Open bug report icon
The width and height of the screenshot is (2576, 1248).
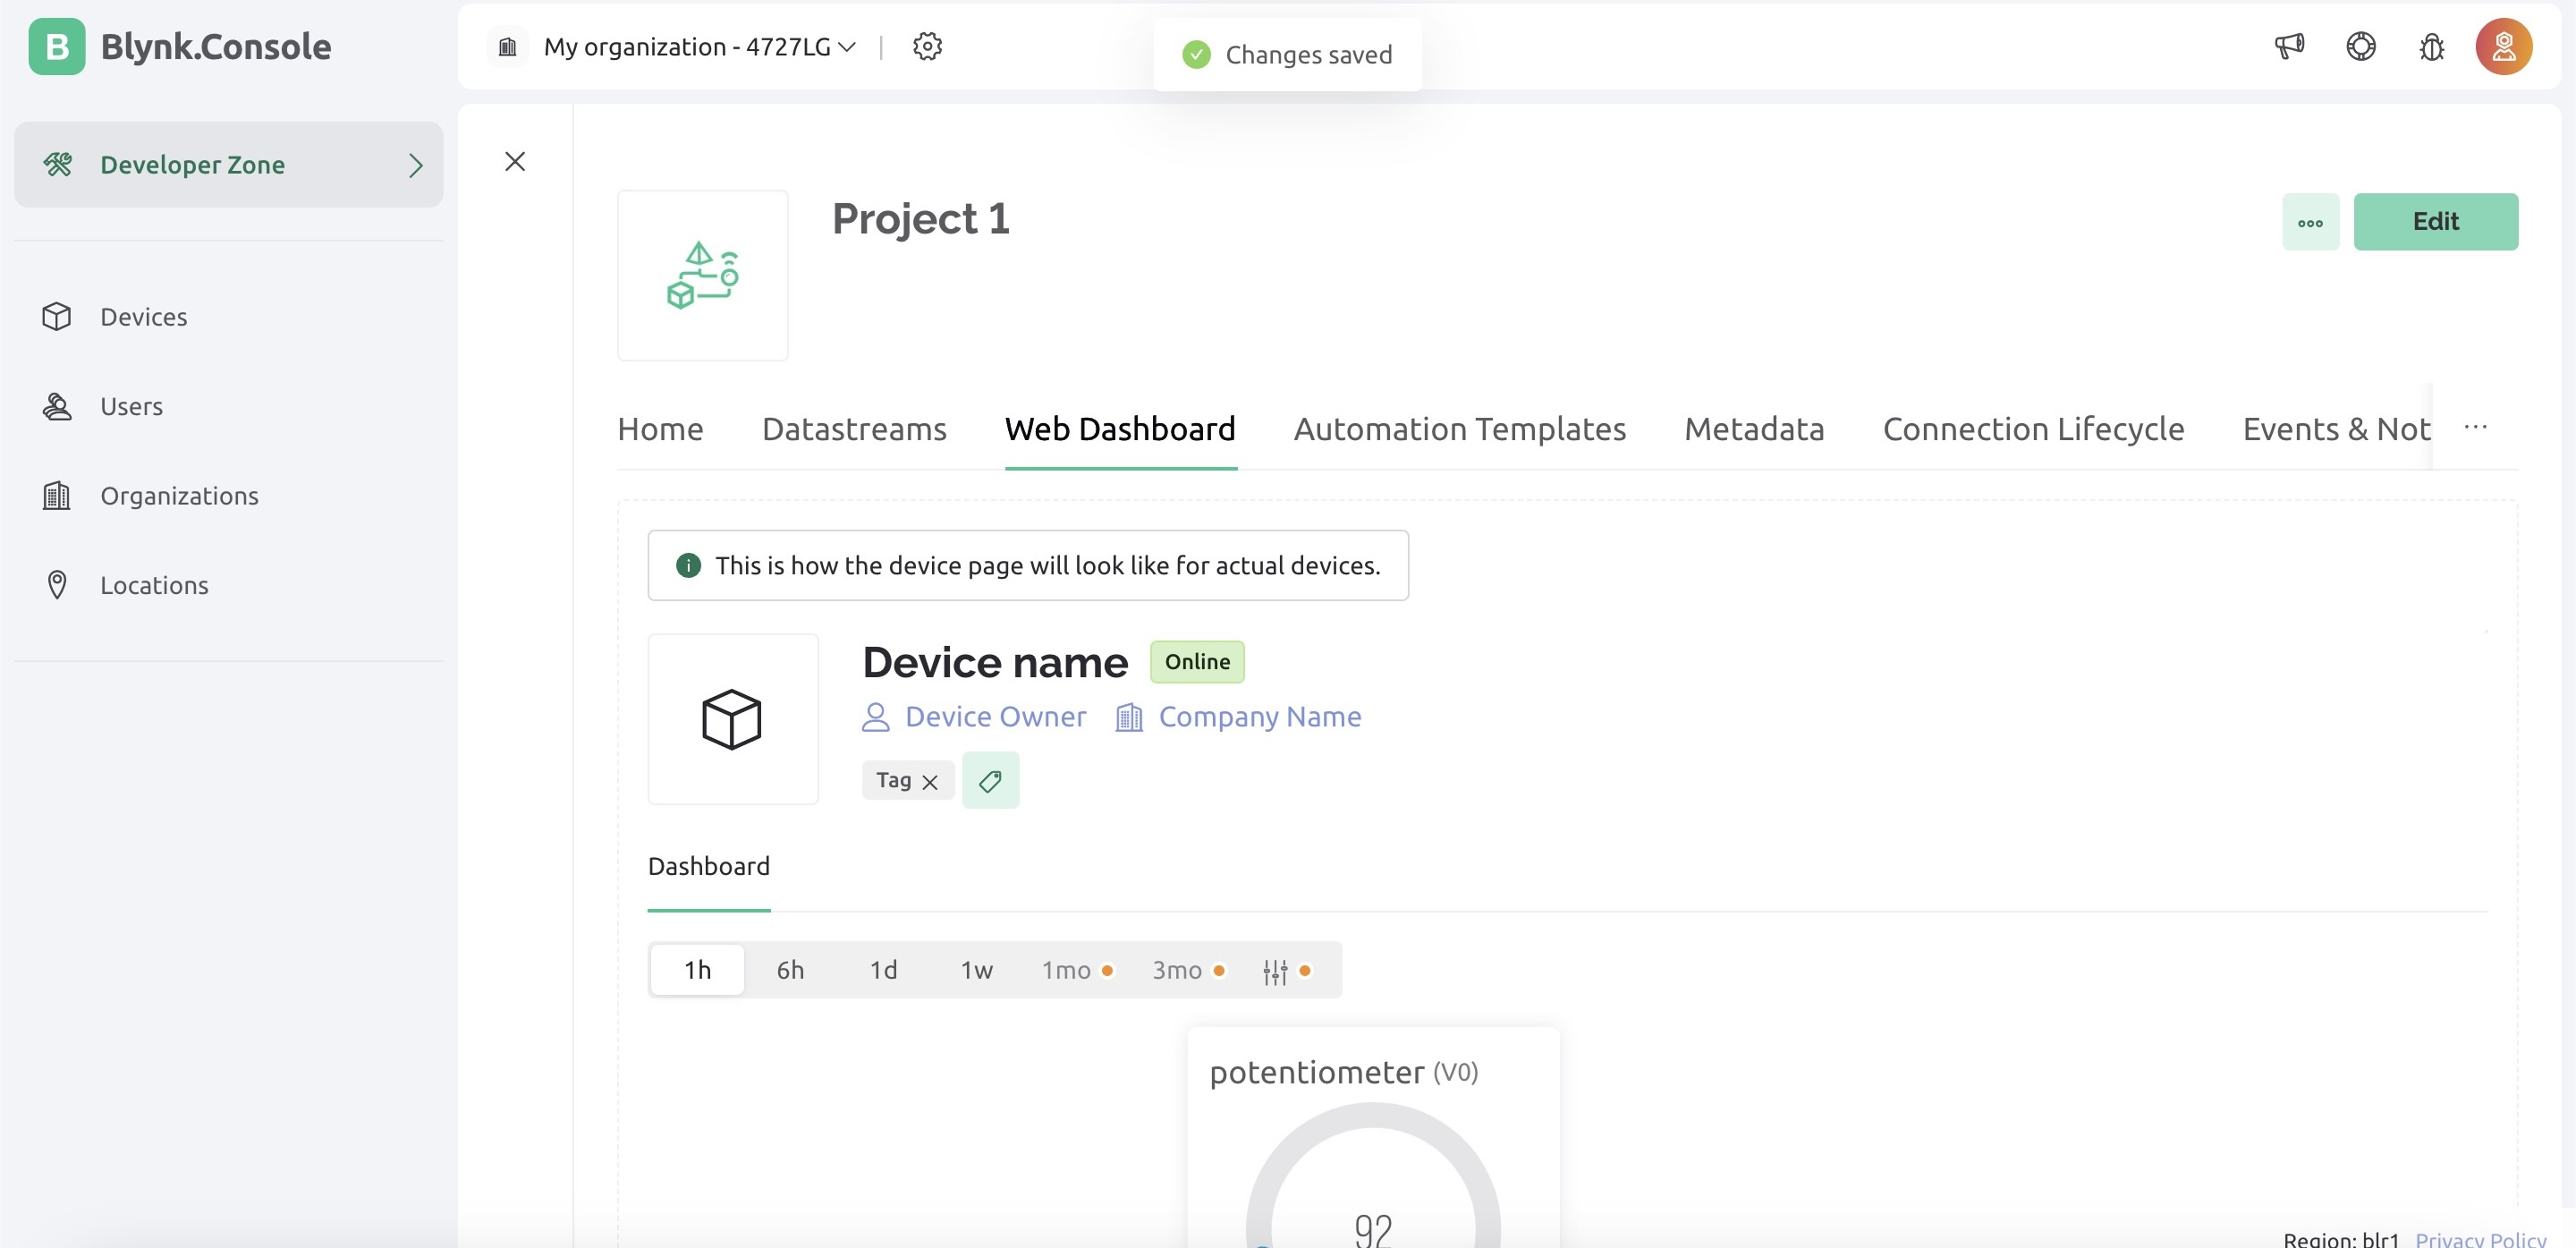[x=2431, y=46]
